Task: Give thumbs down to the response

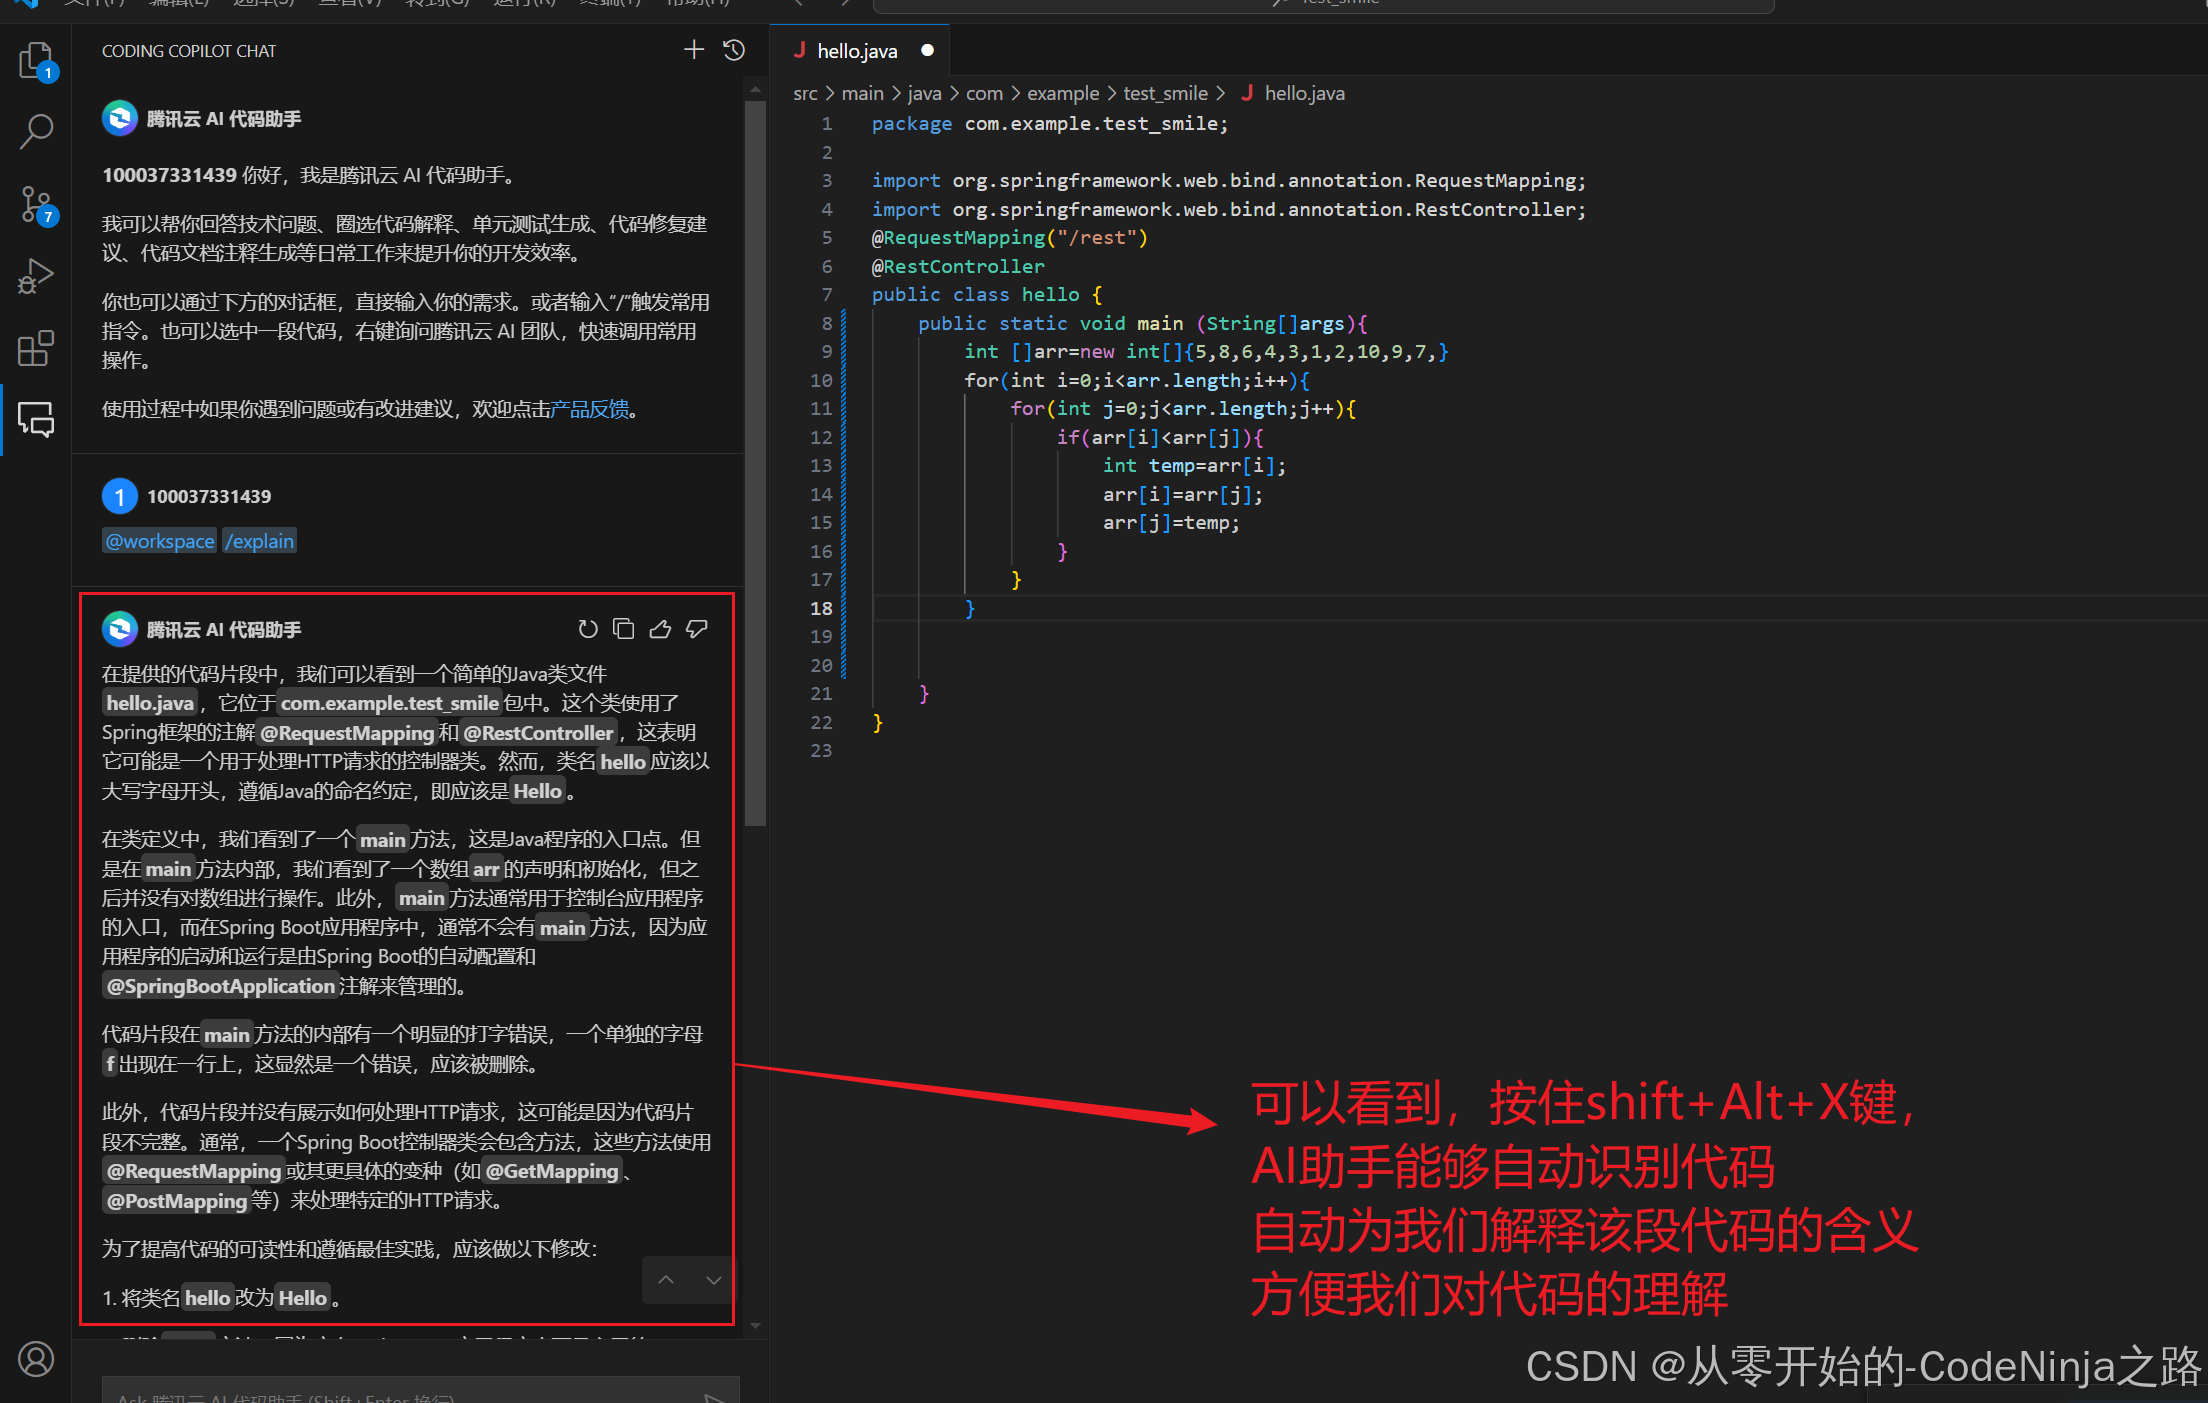Action: [697, 629]
